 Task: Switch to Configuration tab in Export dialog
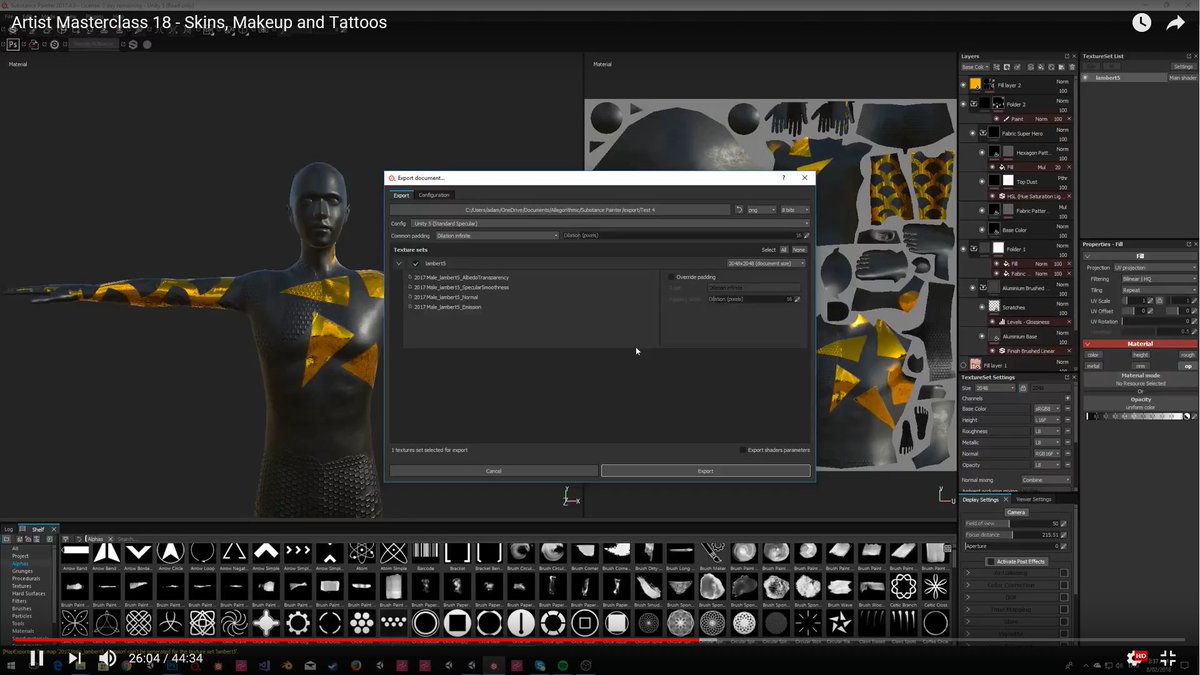(x=434, y=195)
